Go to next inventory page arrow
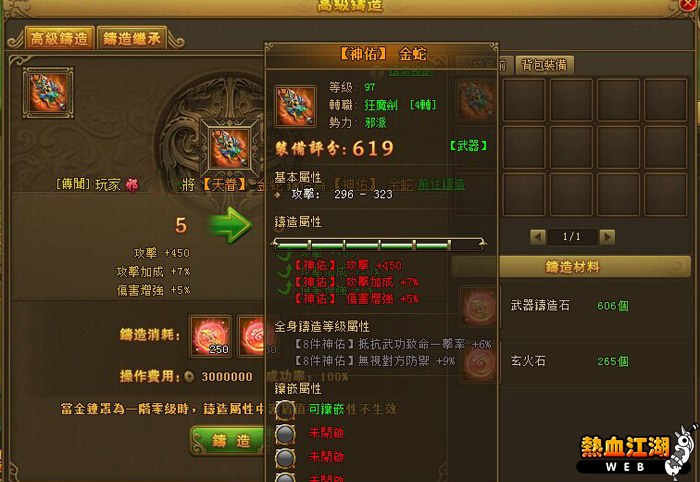Image resolution: width=700 pixels, height=482 pixels. (607, 237)
